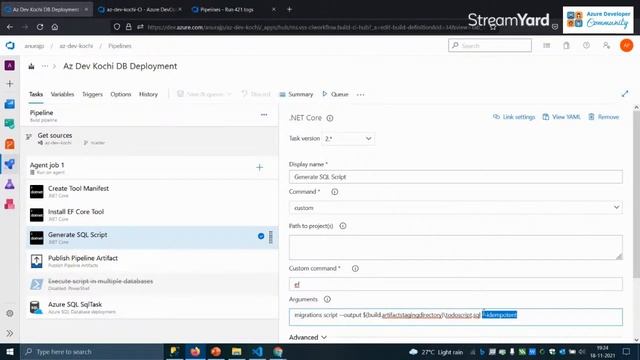Open the az-dev-kochi breadcrumb link
The image size is (640, 360).
pyautogui.click(x=76, y=46)
